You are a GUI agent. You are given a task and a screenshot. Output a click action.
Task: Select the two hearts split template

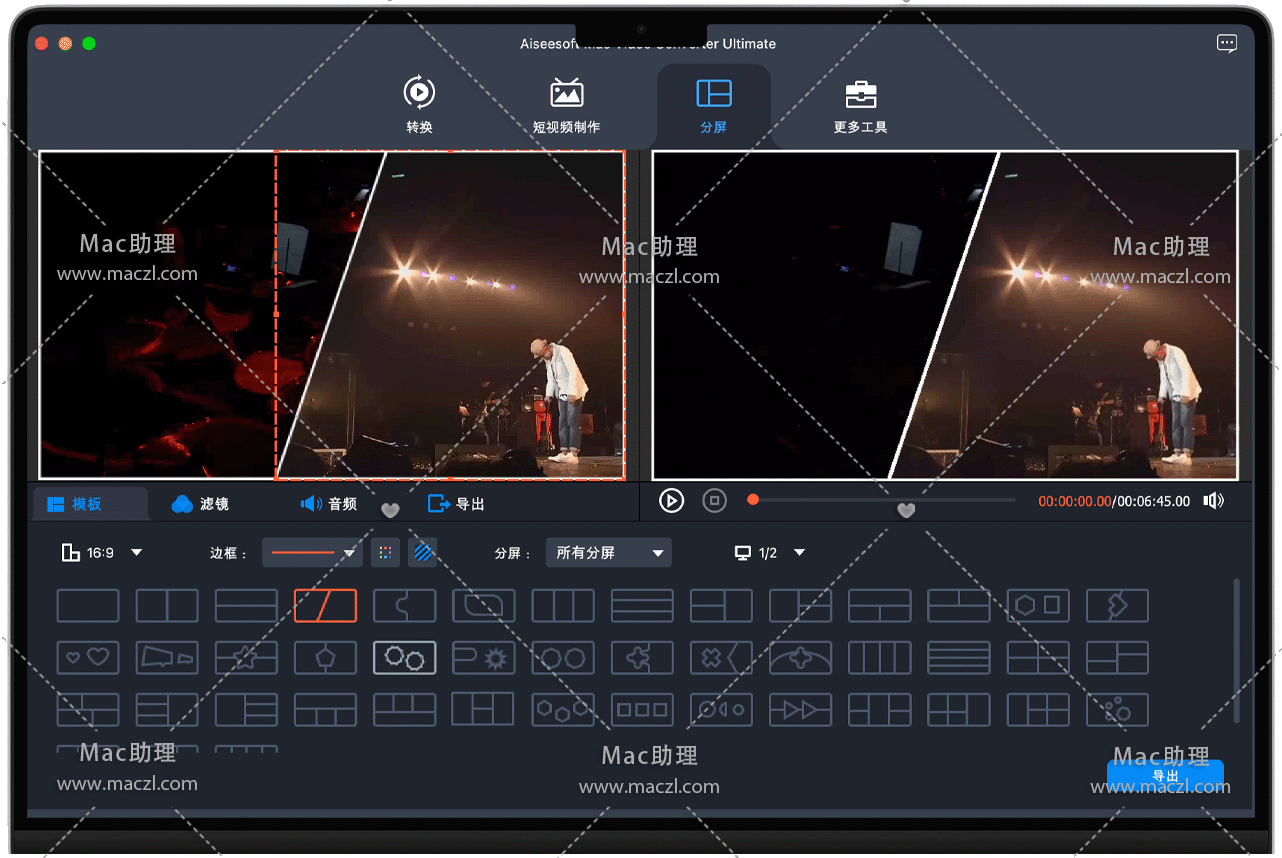pos(88,658)
